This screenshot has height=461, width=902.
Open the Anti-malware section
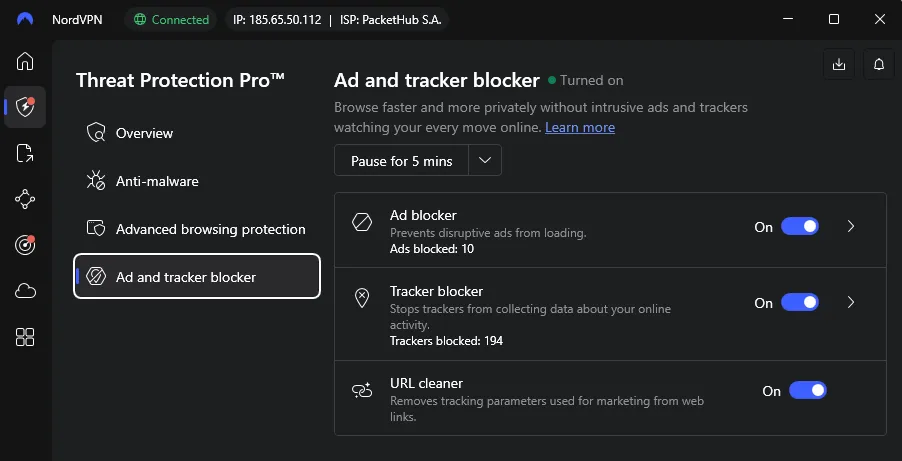point(197,181)
